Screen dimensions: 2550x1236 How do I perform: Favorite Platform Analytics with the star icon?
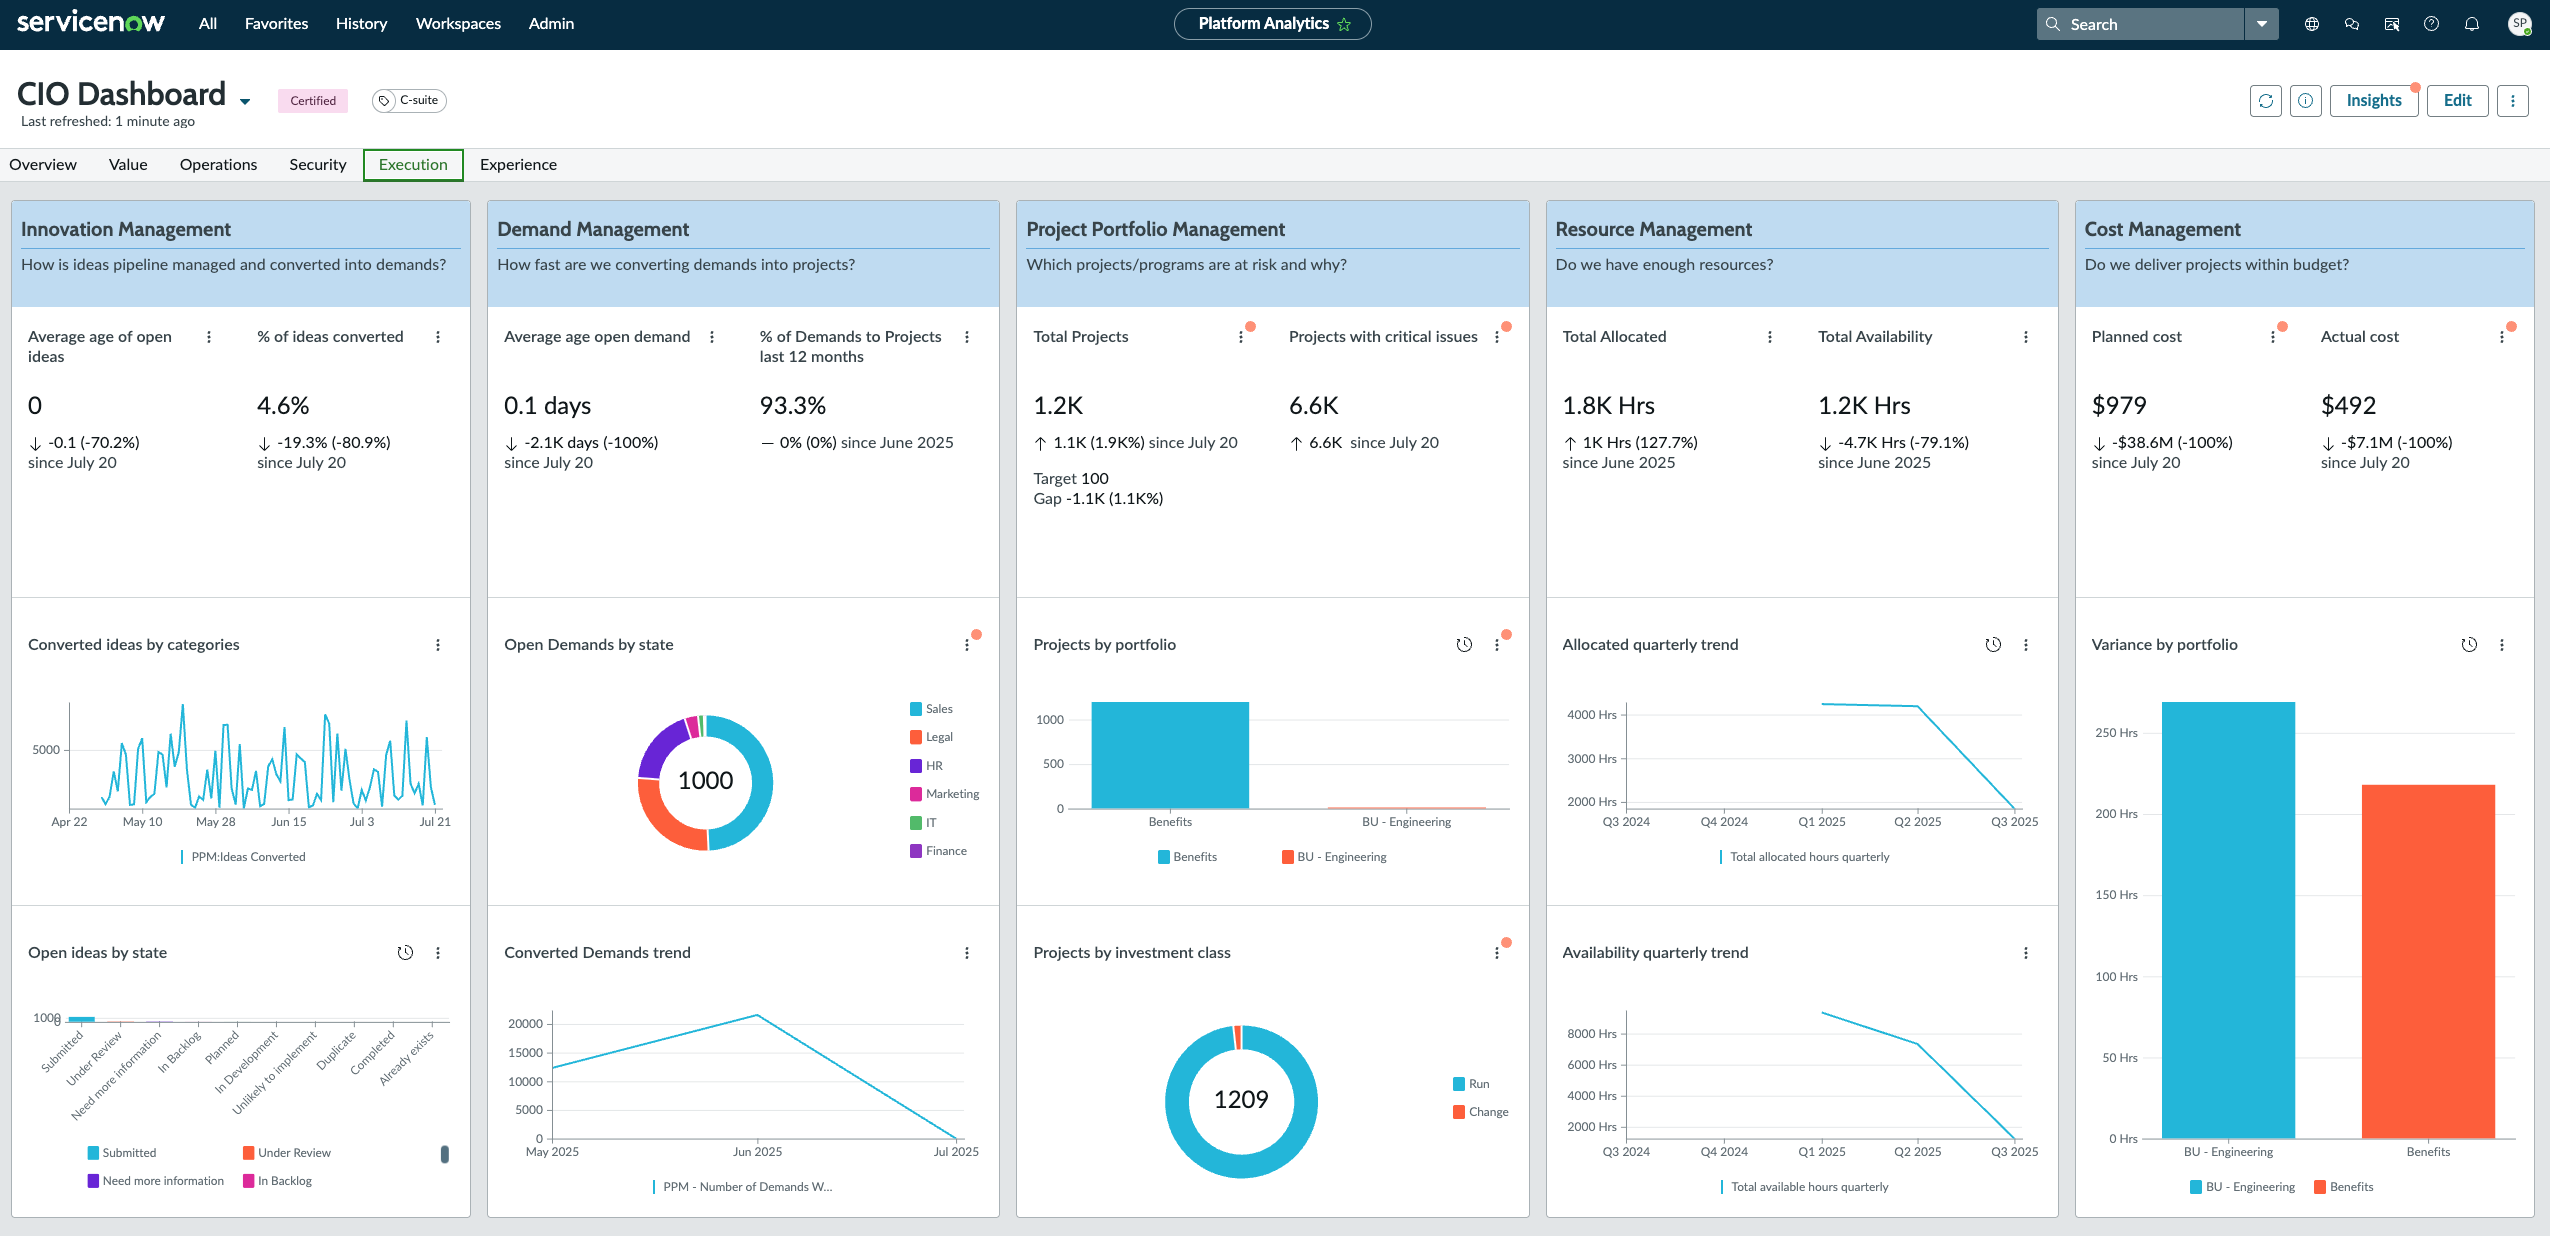[1344, 24]
